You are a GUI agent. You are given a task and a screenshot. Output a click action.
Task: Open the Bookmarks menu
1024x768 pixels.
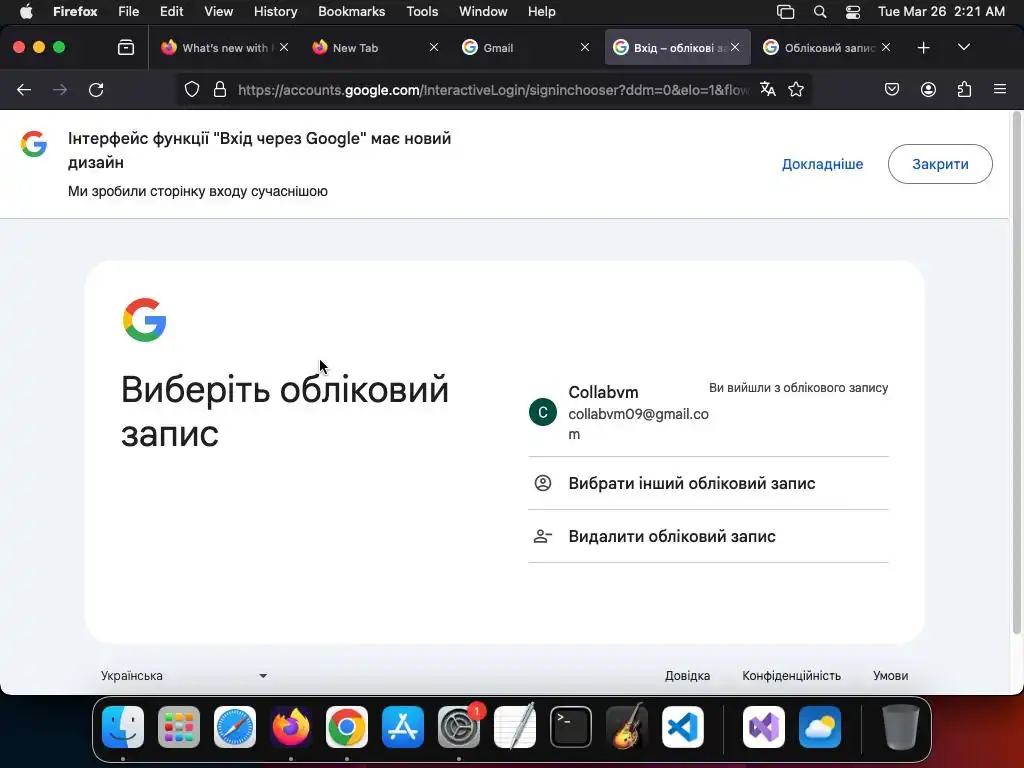(351, 12)
